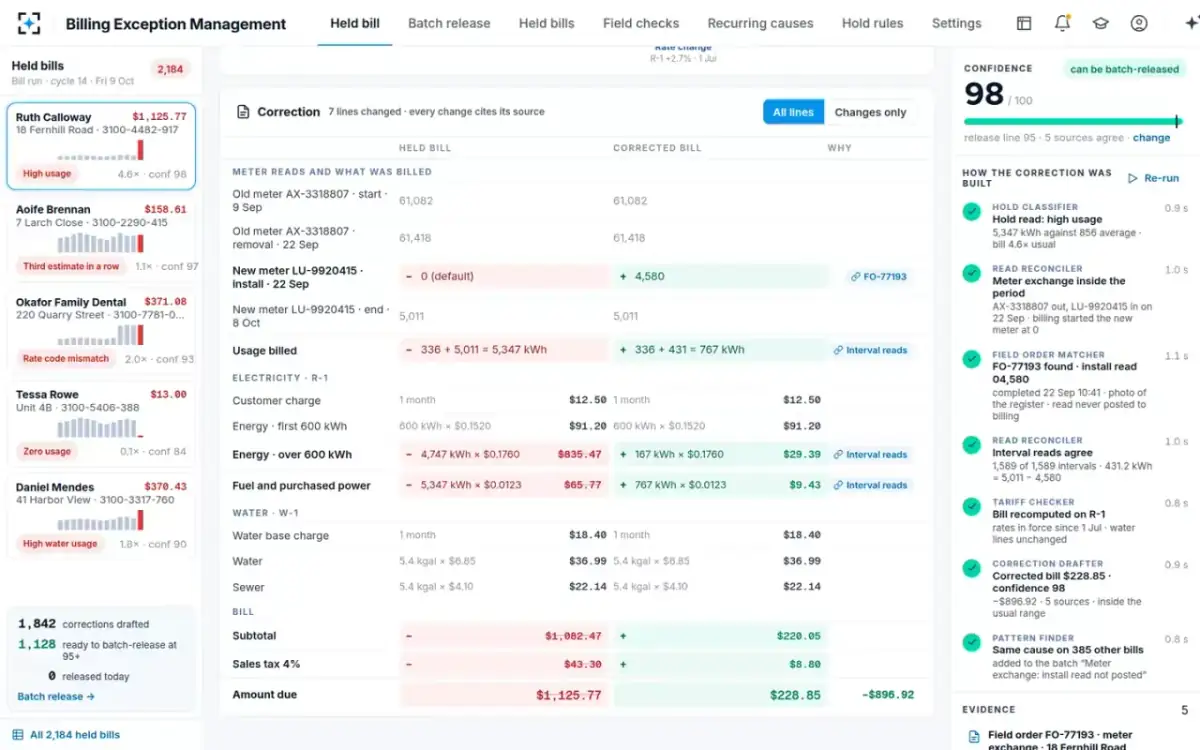The image size is (1200, 750).
Task: Open All 2,184 held bills link
Action: (75, 735)
